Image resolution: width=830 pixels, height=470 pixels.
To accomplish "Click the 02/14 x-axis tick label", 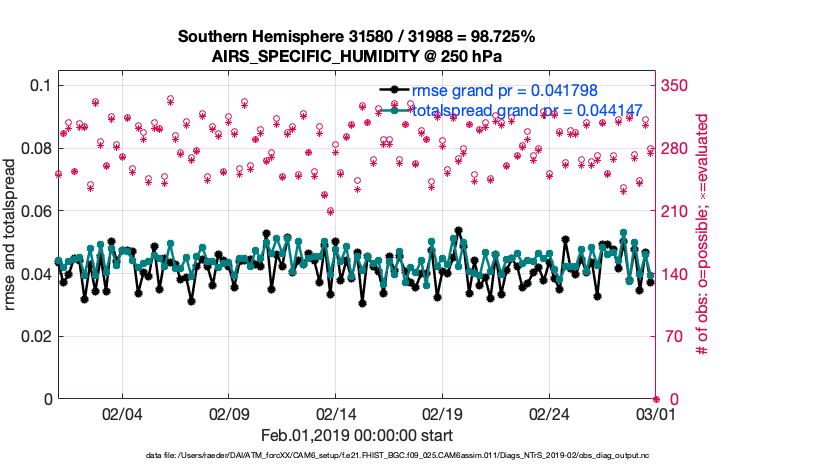I will coord(336,414).
